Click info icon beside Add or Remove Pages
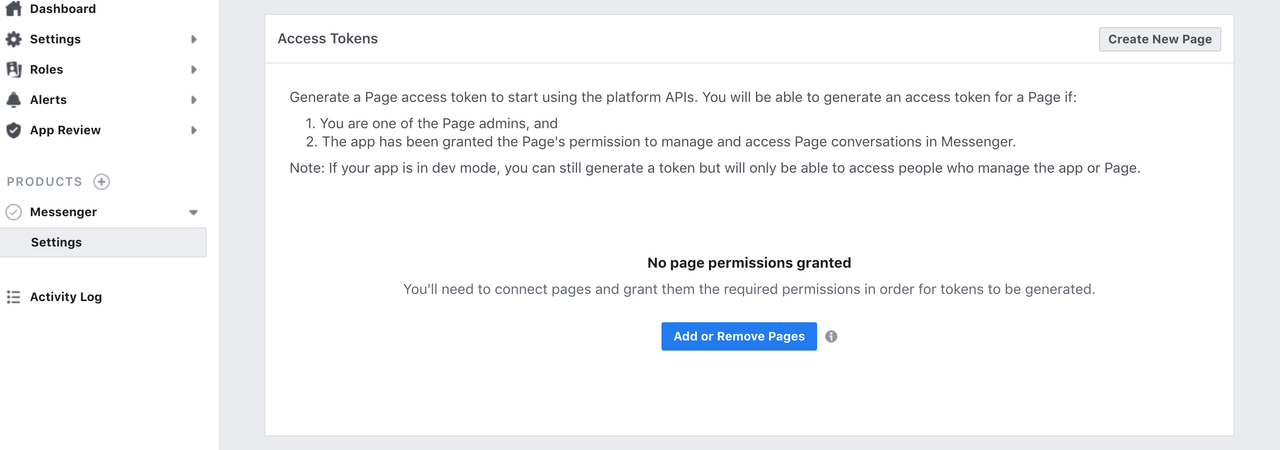This screenshot has width=1280, height=450. pyautogui.click(x=831, y=337)
